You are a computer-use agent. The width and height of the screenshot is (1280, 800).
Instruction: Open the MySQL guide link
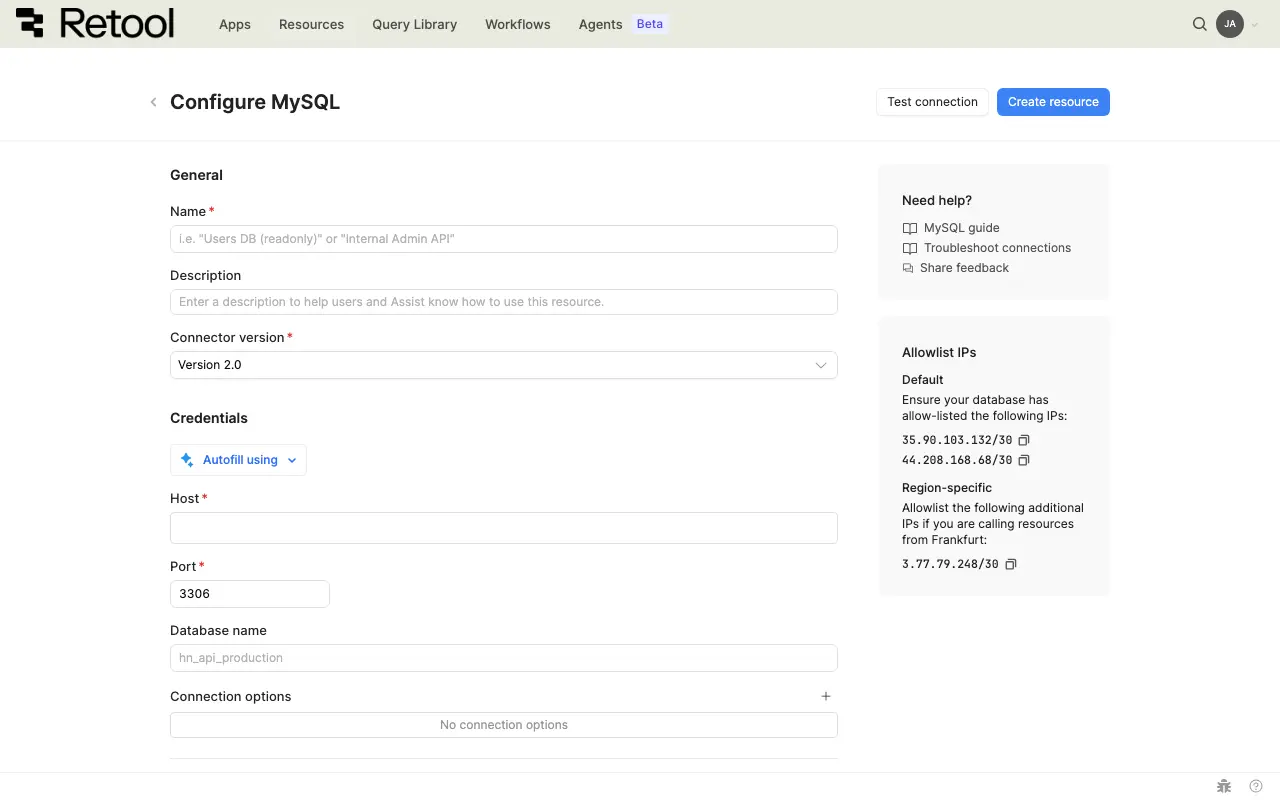[961, 228]
